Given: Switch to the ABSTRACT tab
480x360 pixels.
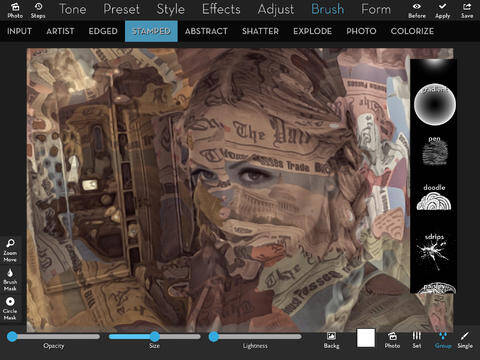Looking at the screenshot, I should (x=206, y=31).
